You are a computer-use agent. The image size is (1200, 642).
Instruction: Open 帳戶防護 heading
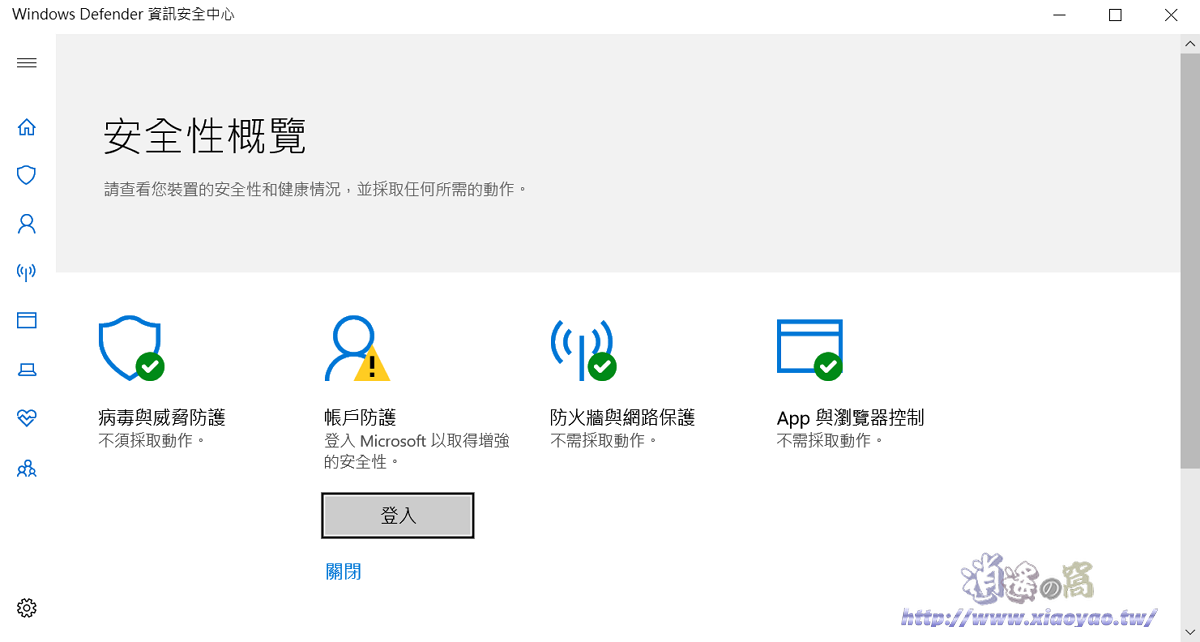coord(360,417)
